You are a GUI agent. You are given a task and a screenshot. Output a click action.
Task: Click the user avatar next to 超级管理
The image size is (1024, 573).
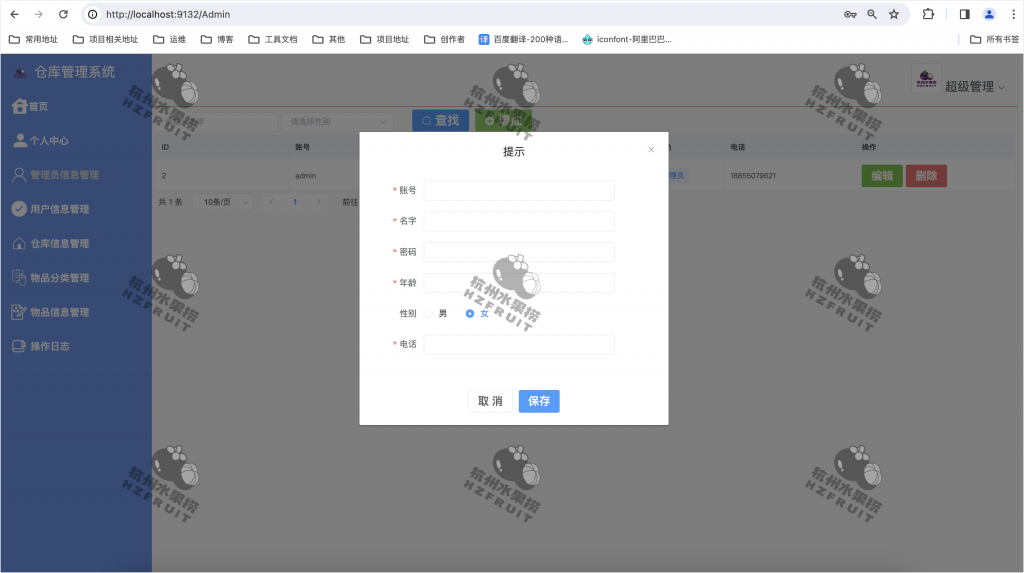926,79
